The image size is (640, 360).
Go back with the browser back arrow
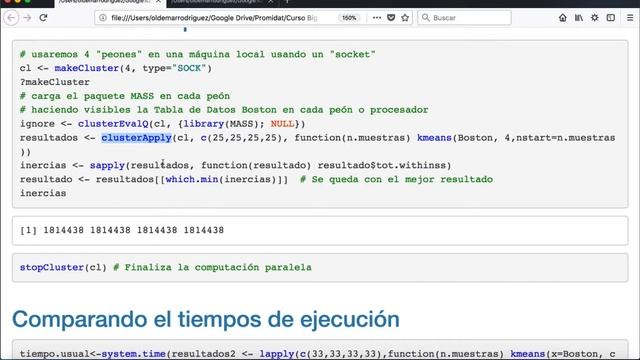[11, 18]
